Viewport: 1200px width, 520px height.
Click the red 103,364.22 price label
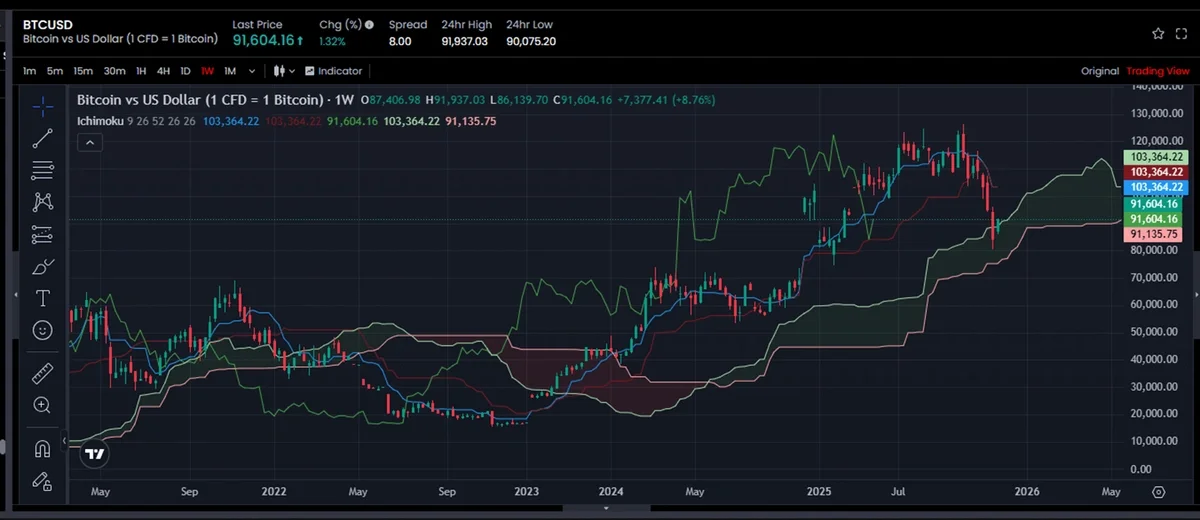click(1155, 172)
